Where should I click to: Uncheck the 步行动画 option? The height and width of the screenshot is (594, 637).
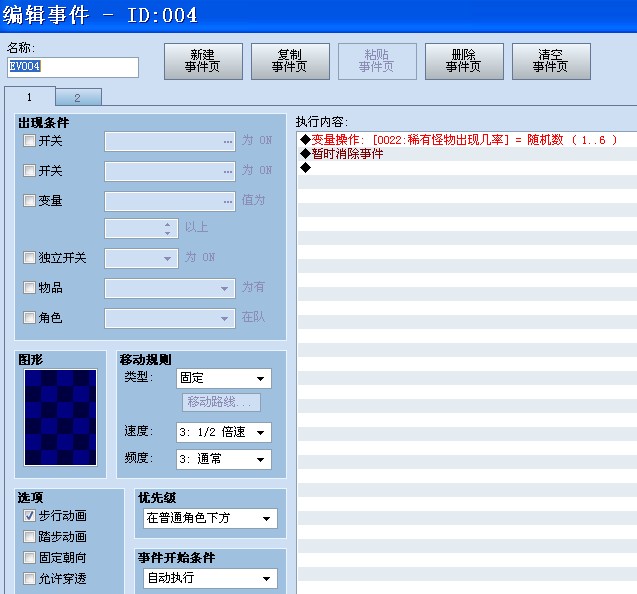(29, 516)
